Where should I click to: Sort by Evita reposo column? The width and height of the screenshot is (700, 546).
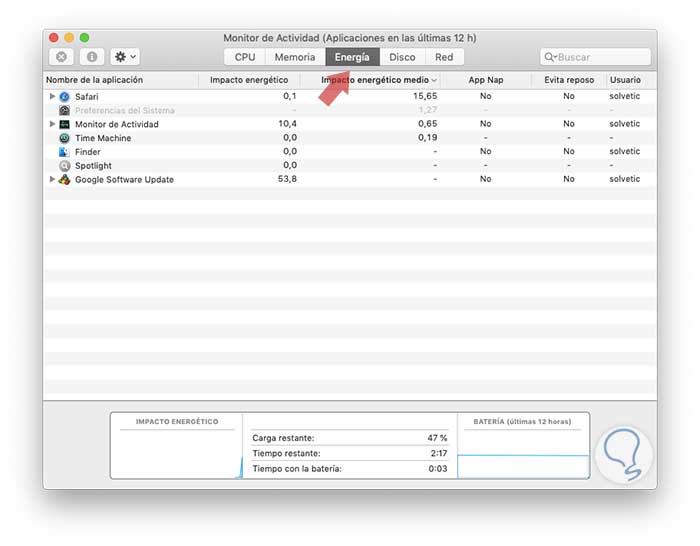pyautogui.click(x=569, y=80)
